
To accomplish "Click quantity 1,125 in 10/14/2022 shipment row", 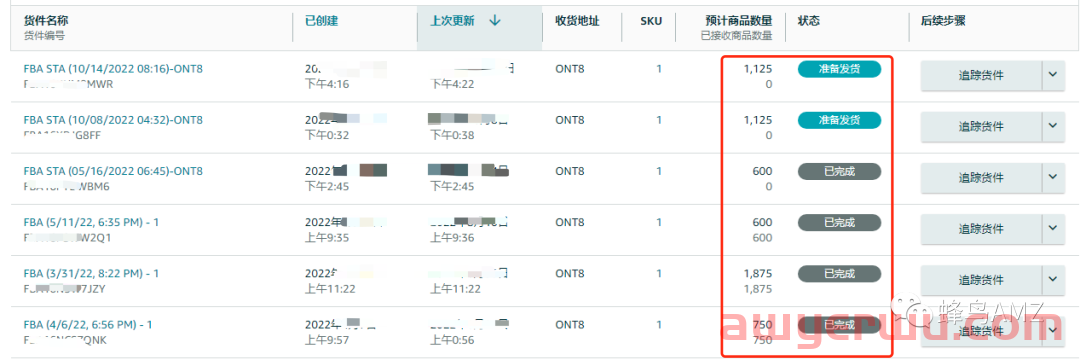I will 758,69.
